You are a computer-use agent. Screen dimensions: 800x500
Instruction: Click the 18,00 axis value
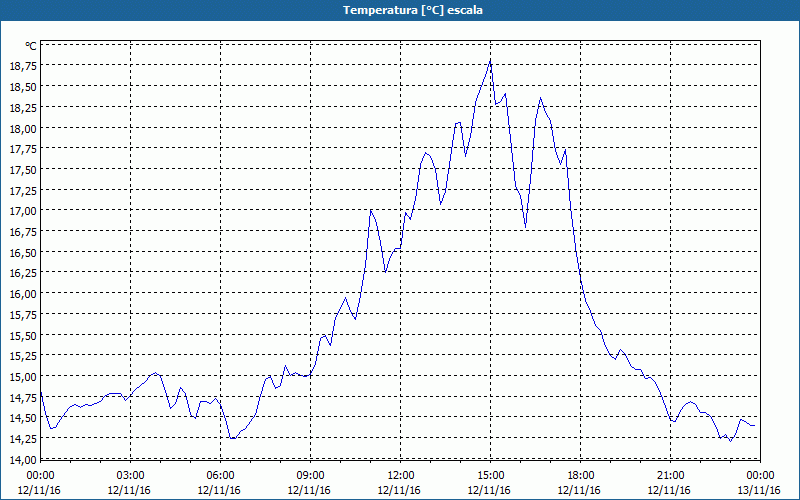(23, 128)
